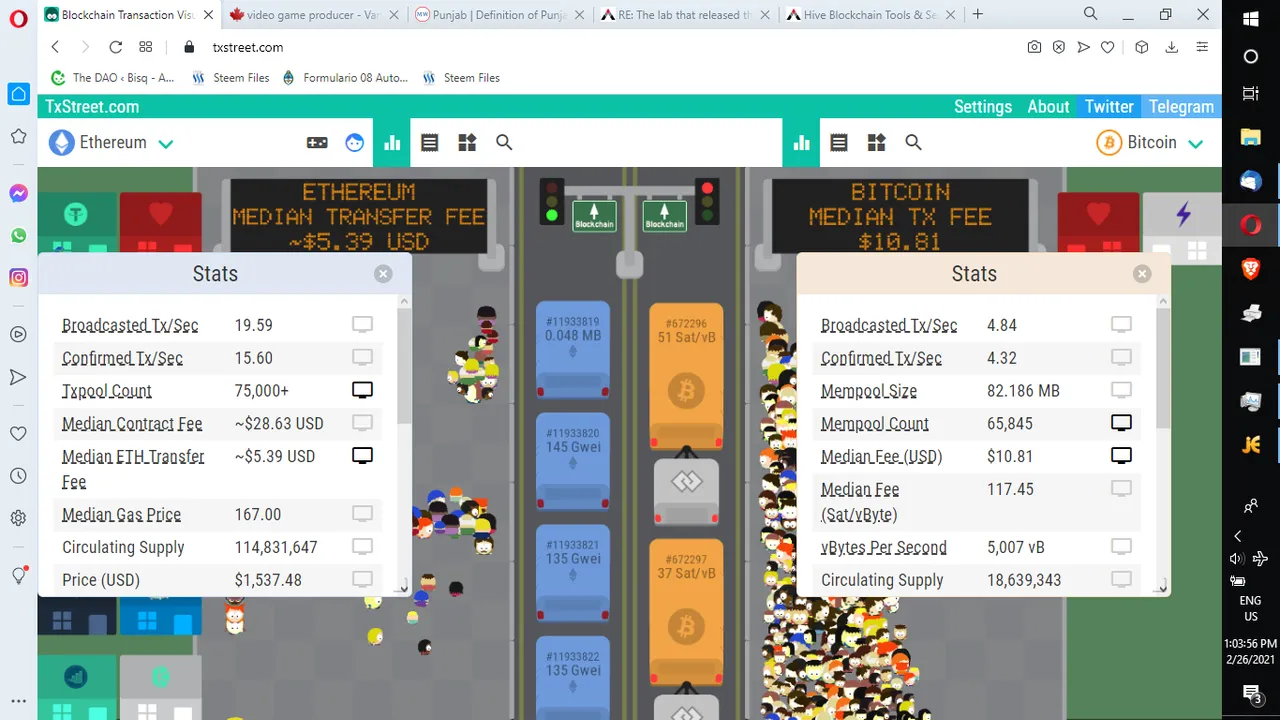Reload the txstreet.com page
Viewport: 1280px width, 720px height.
pos(115,47)
